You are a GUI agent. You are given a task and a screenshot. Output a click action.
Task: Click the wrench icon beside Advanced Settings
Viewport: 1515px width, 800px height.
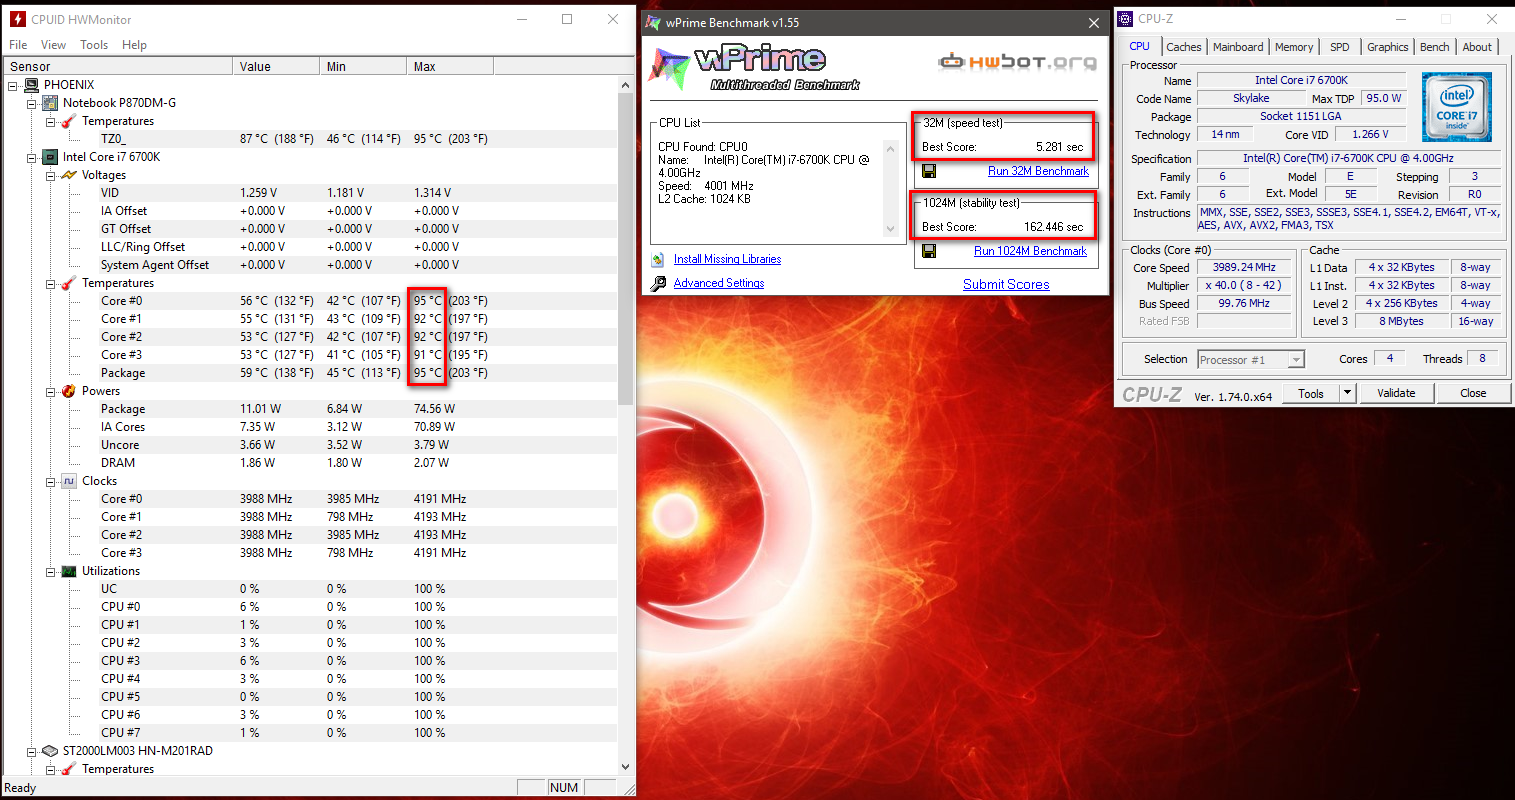click(658, 283)
